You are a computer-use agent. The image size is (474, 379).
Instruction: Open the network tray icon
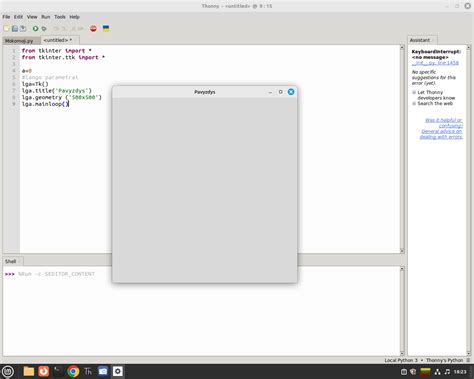437,372
